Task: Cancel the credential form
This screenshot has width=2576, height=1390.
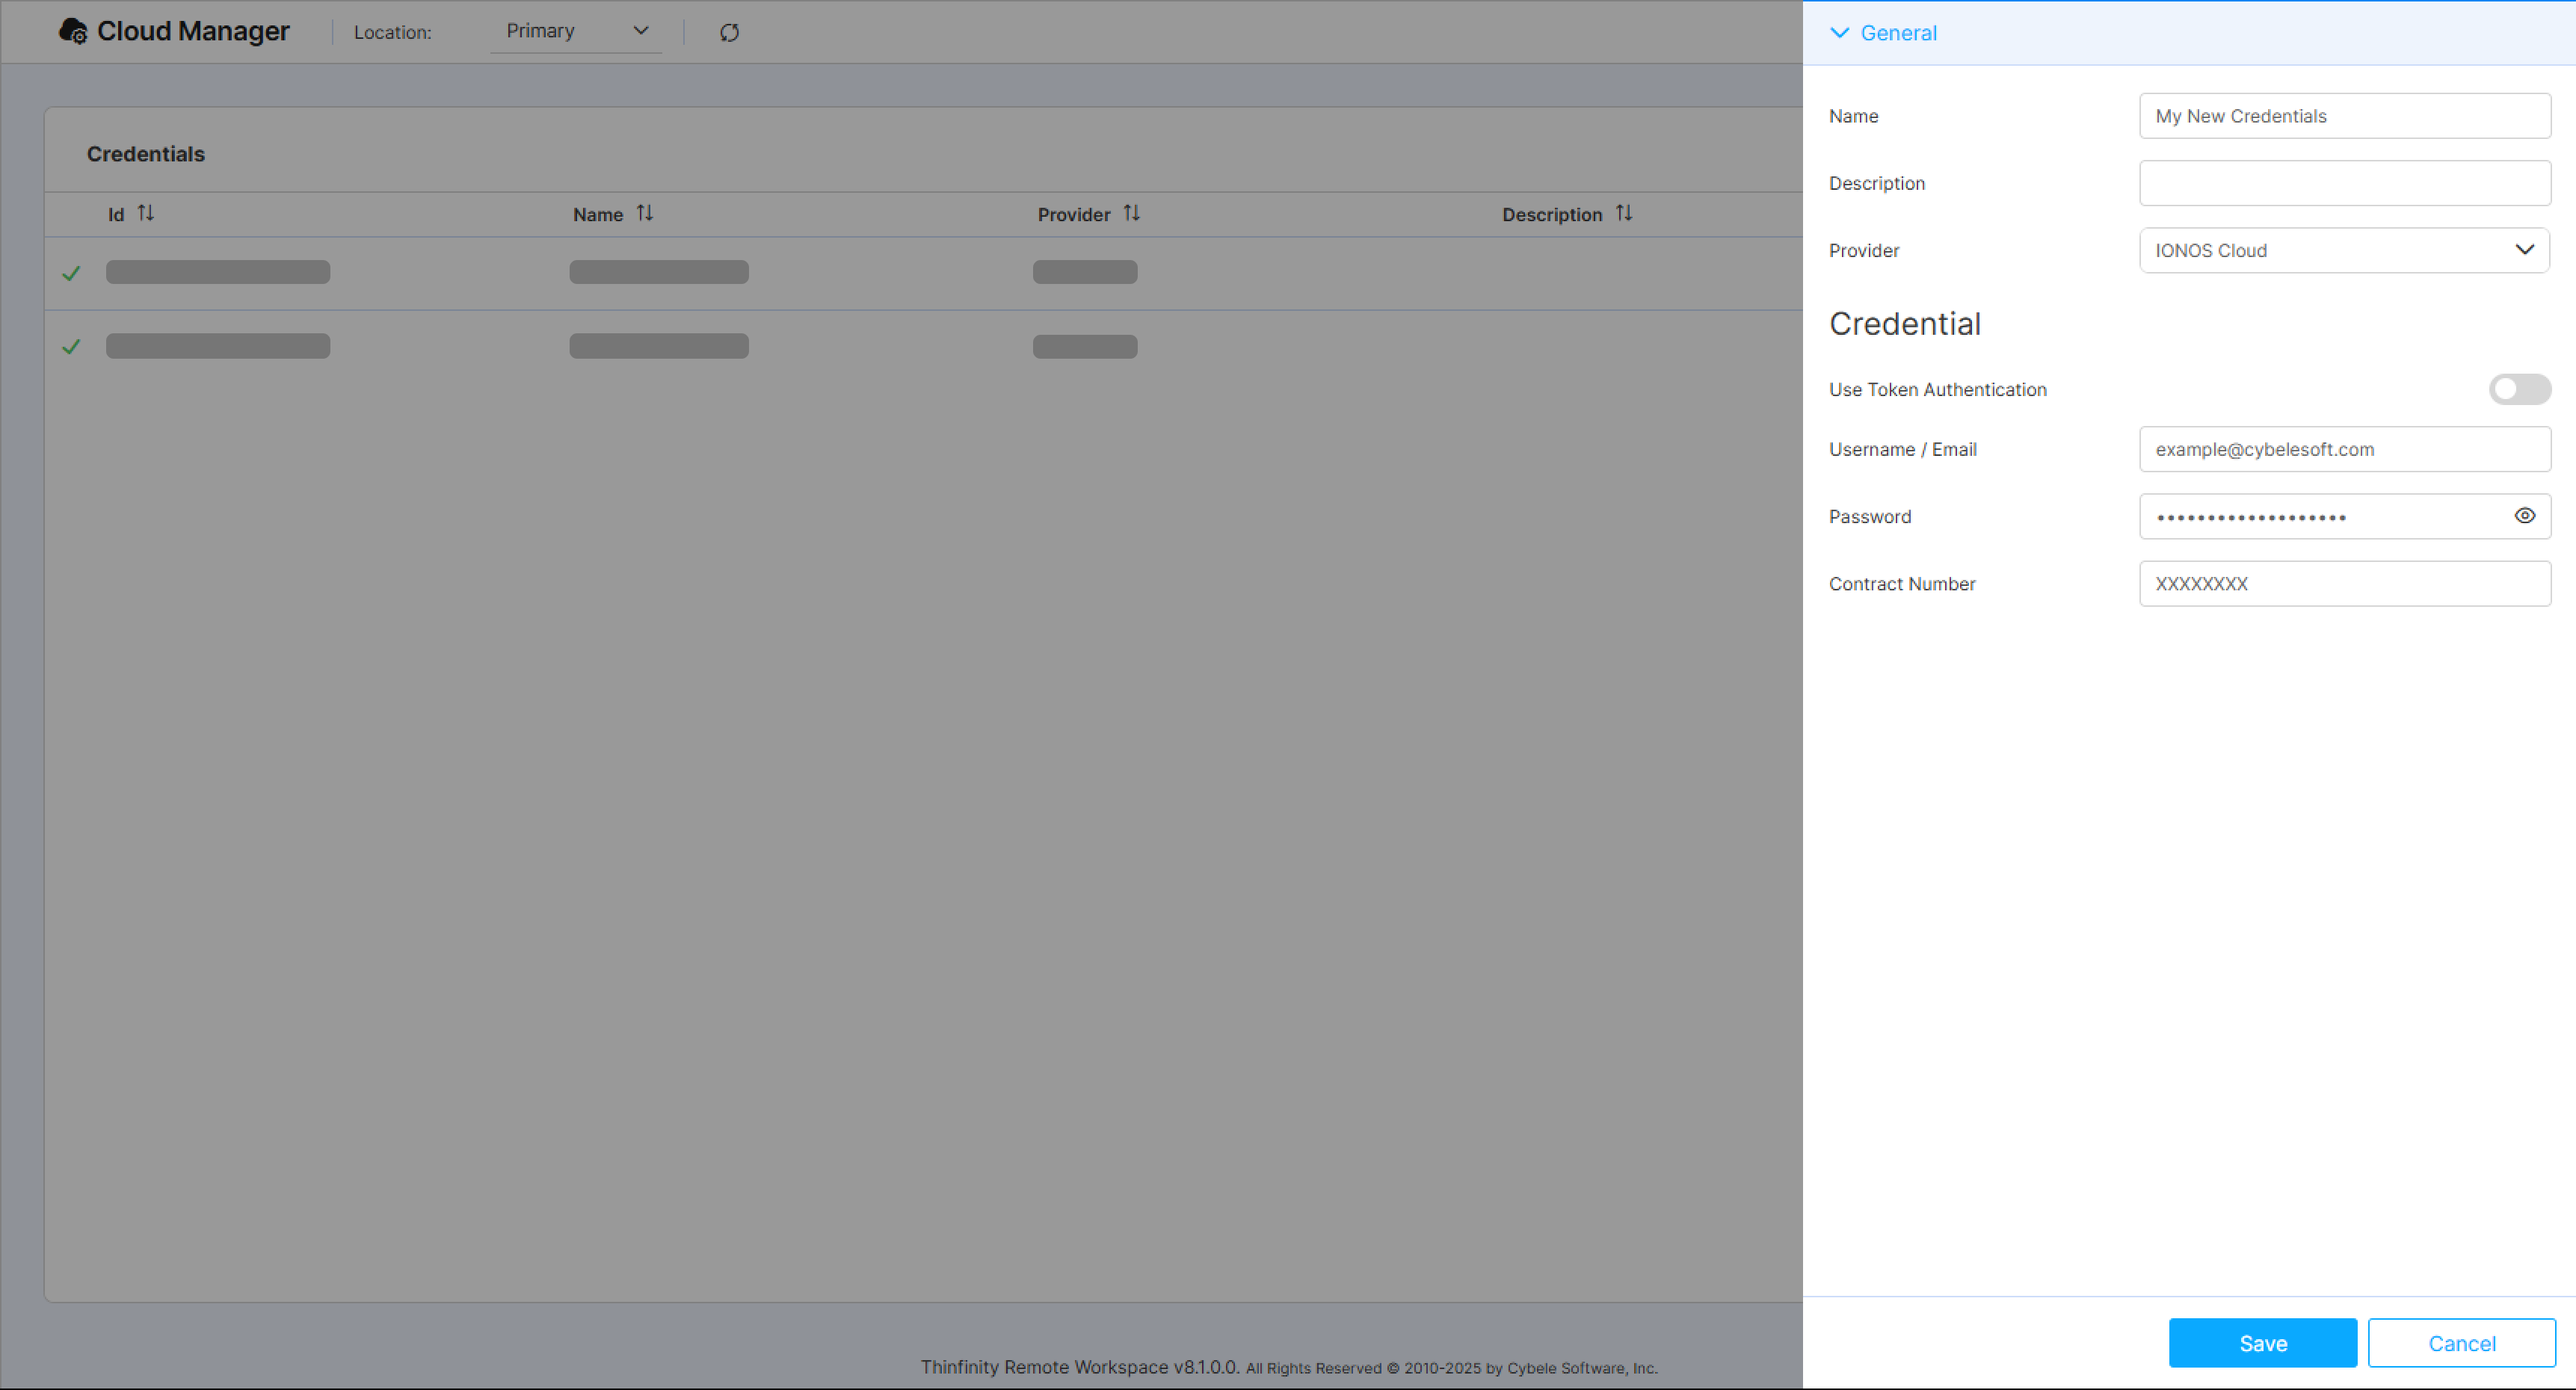Action: click(2461, 1343)
